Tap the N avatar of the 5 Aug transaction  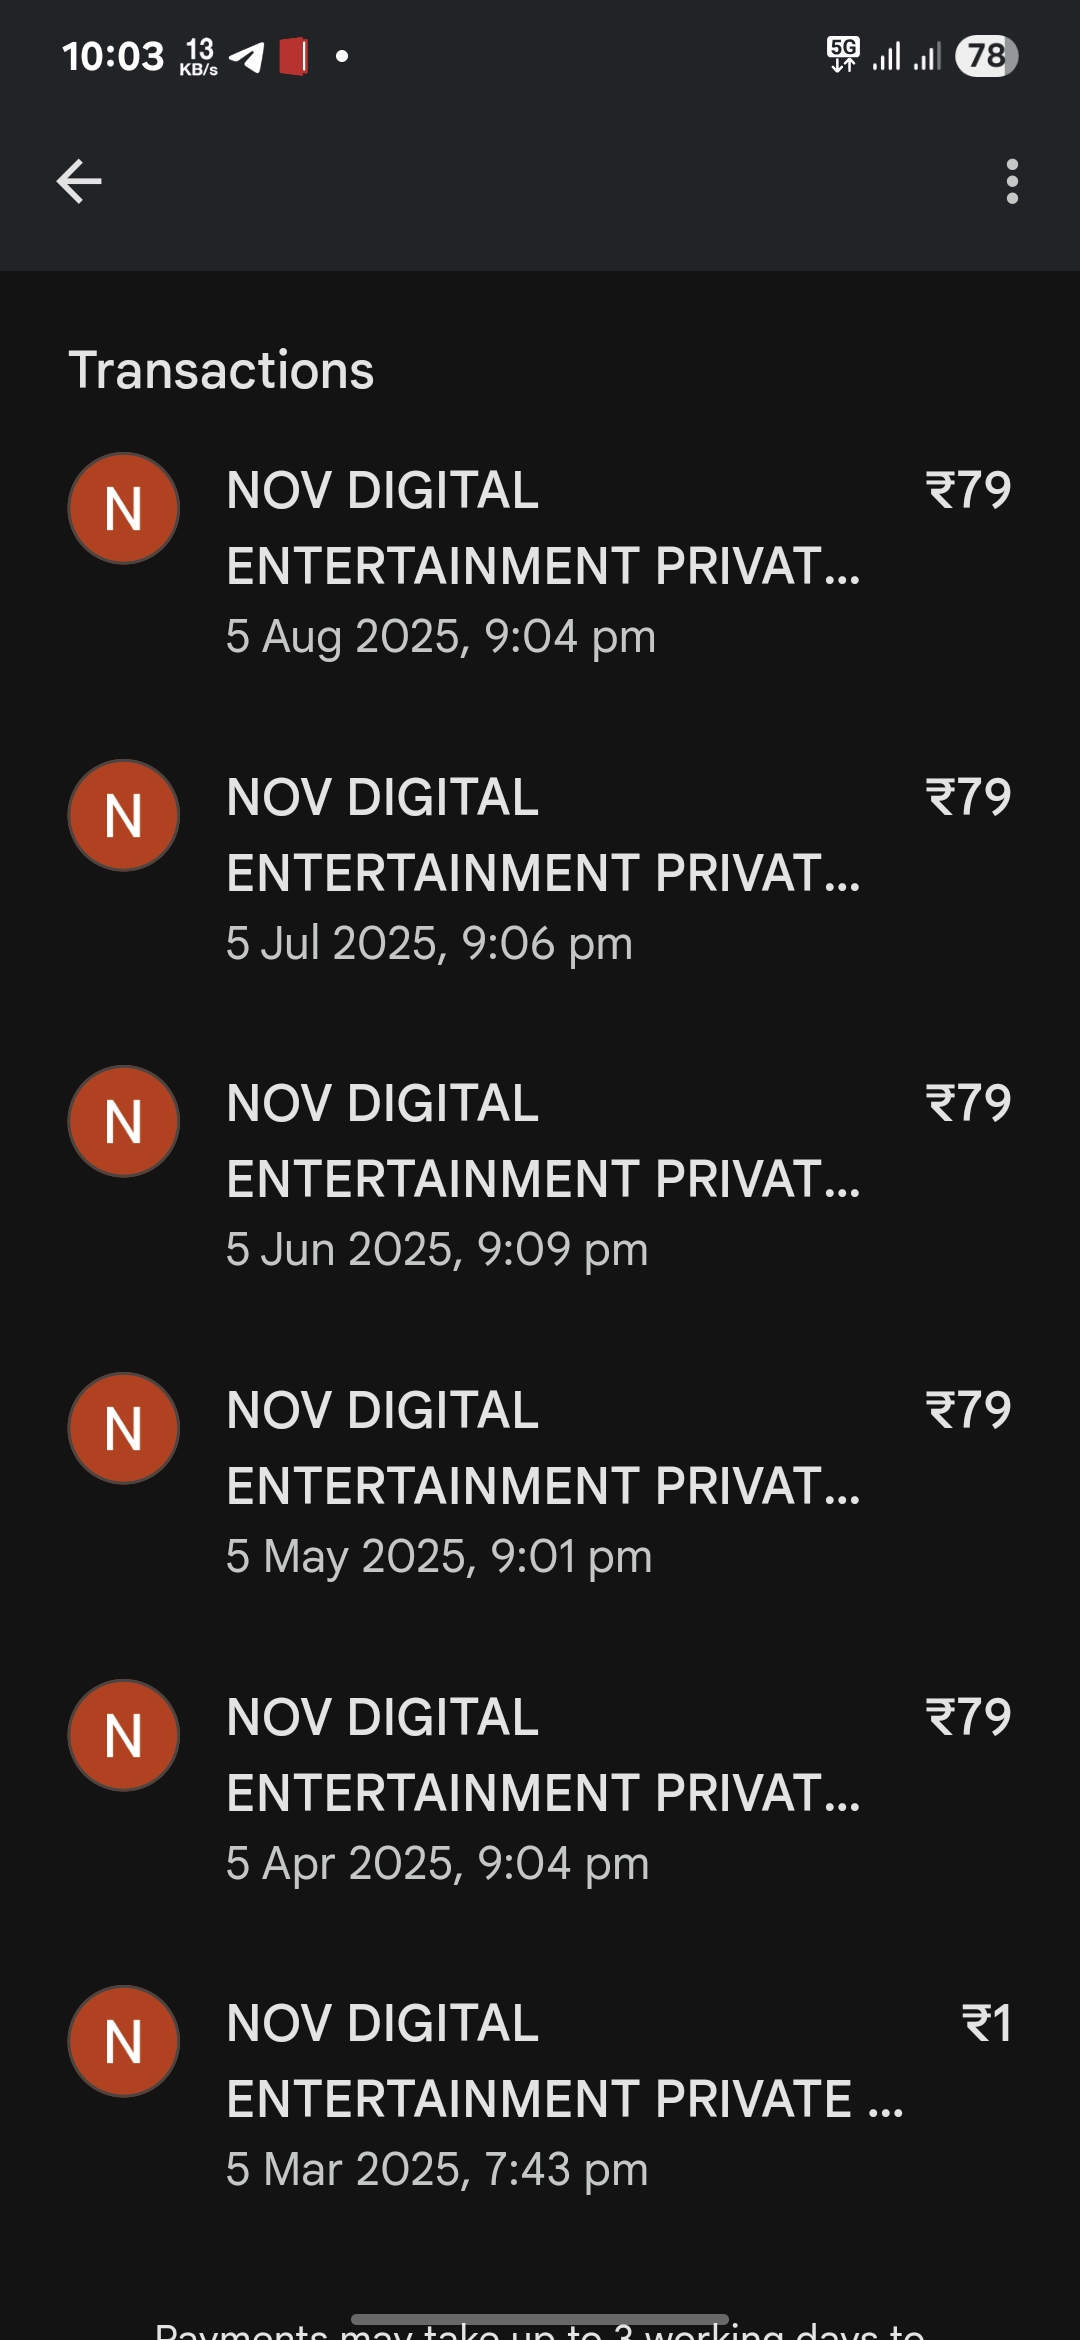(123, 509)
